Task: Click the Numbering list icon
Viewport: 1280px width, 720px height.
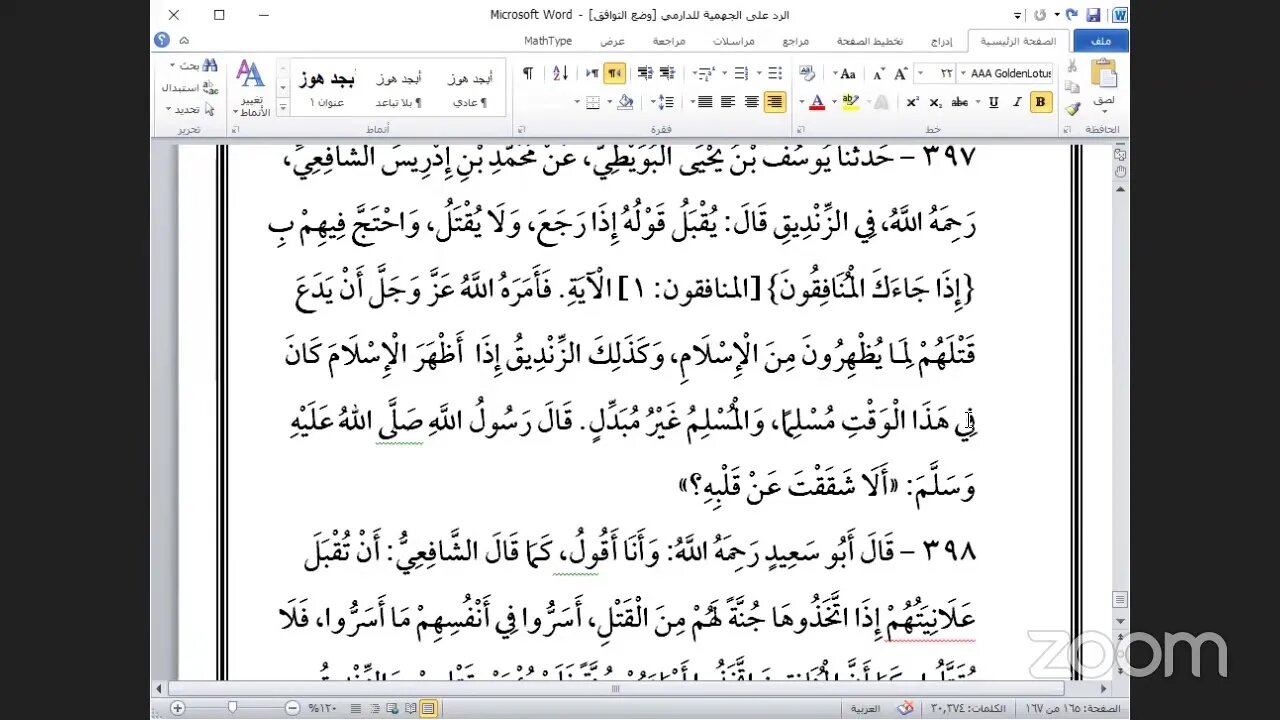Action: click(741, 73)
